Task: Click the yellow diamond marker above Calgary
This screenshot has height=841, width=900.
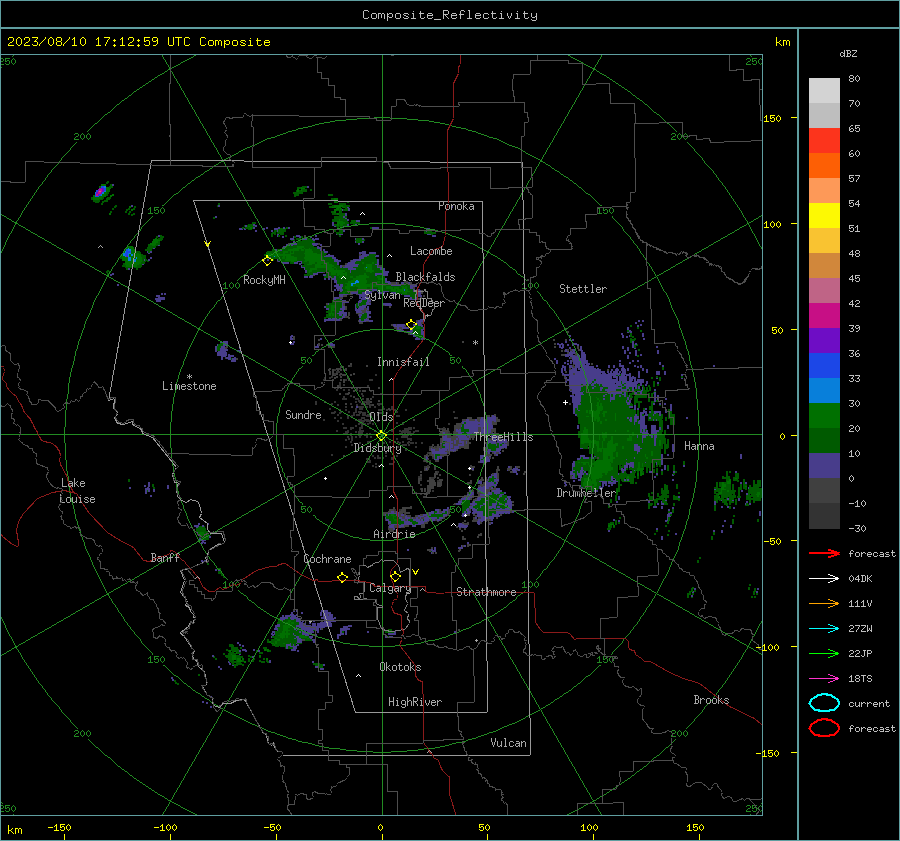Action: pyautogui.click(x=395, y=576)
